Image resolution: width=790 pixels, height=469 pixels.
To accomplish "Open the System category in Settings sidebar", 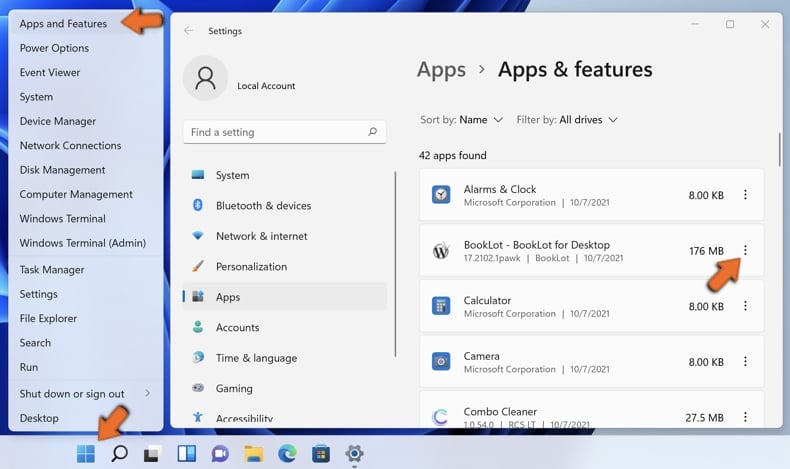I will pos(285,175).
